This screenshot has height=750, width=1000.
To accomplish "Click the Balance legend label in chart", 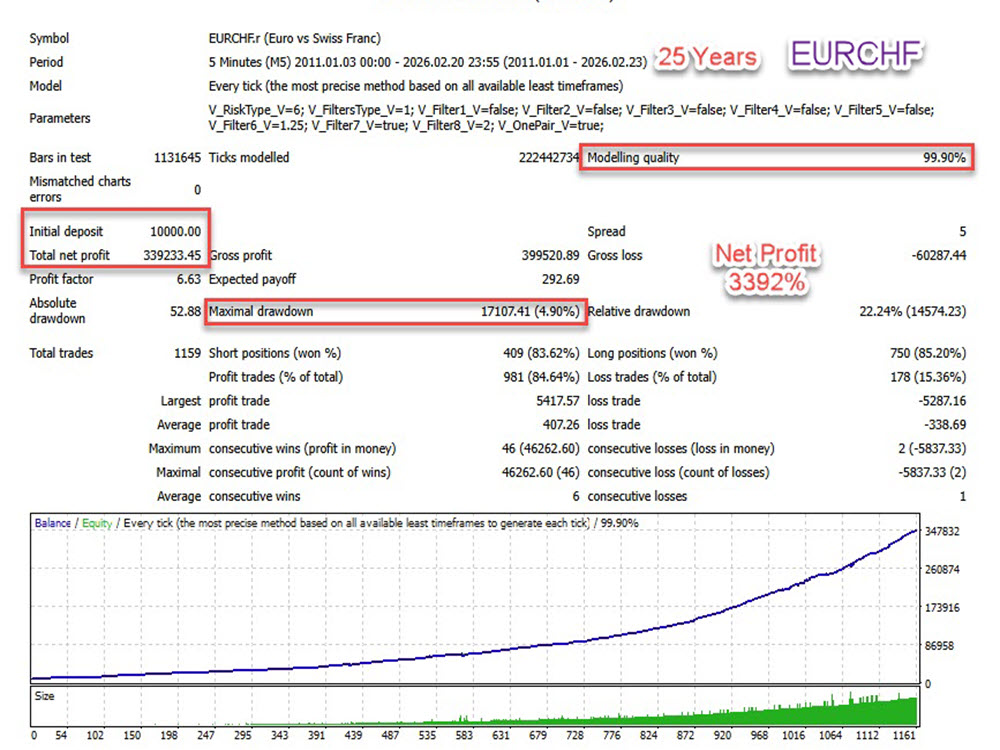I will [x=52, y=523].
